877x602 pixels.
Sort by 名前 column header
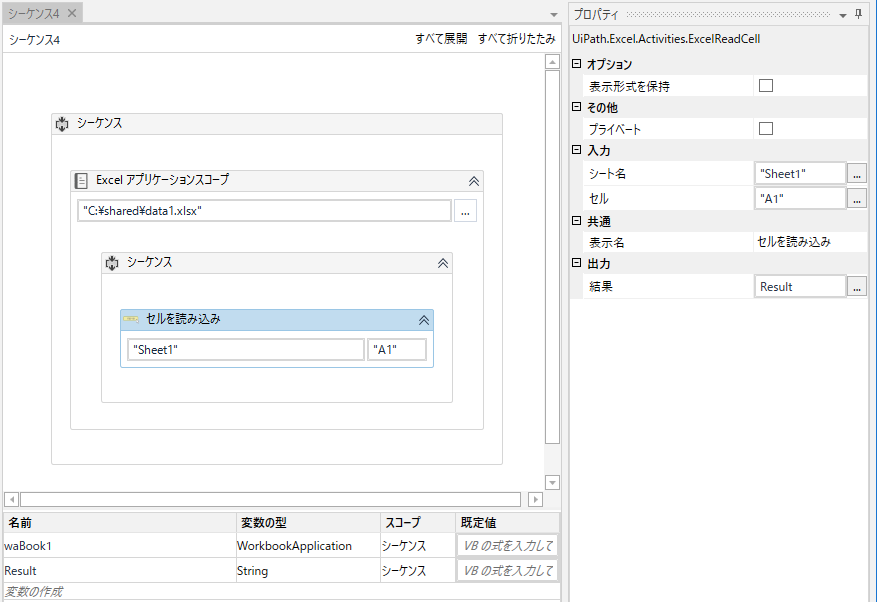point(120,523)
